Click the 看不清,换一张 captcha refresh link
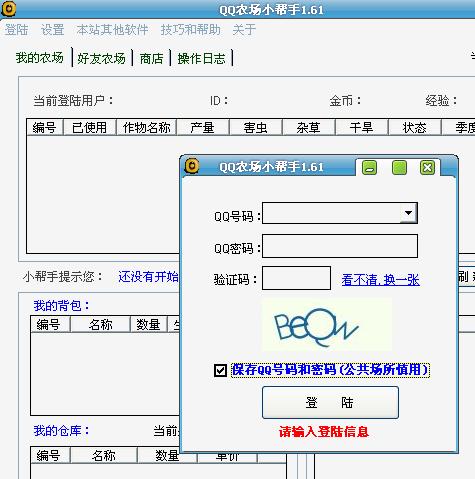The width and height of the screenshot is (475, 479). [380, 280]
